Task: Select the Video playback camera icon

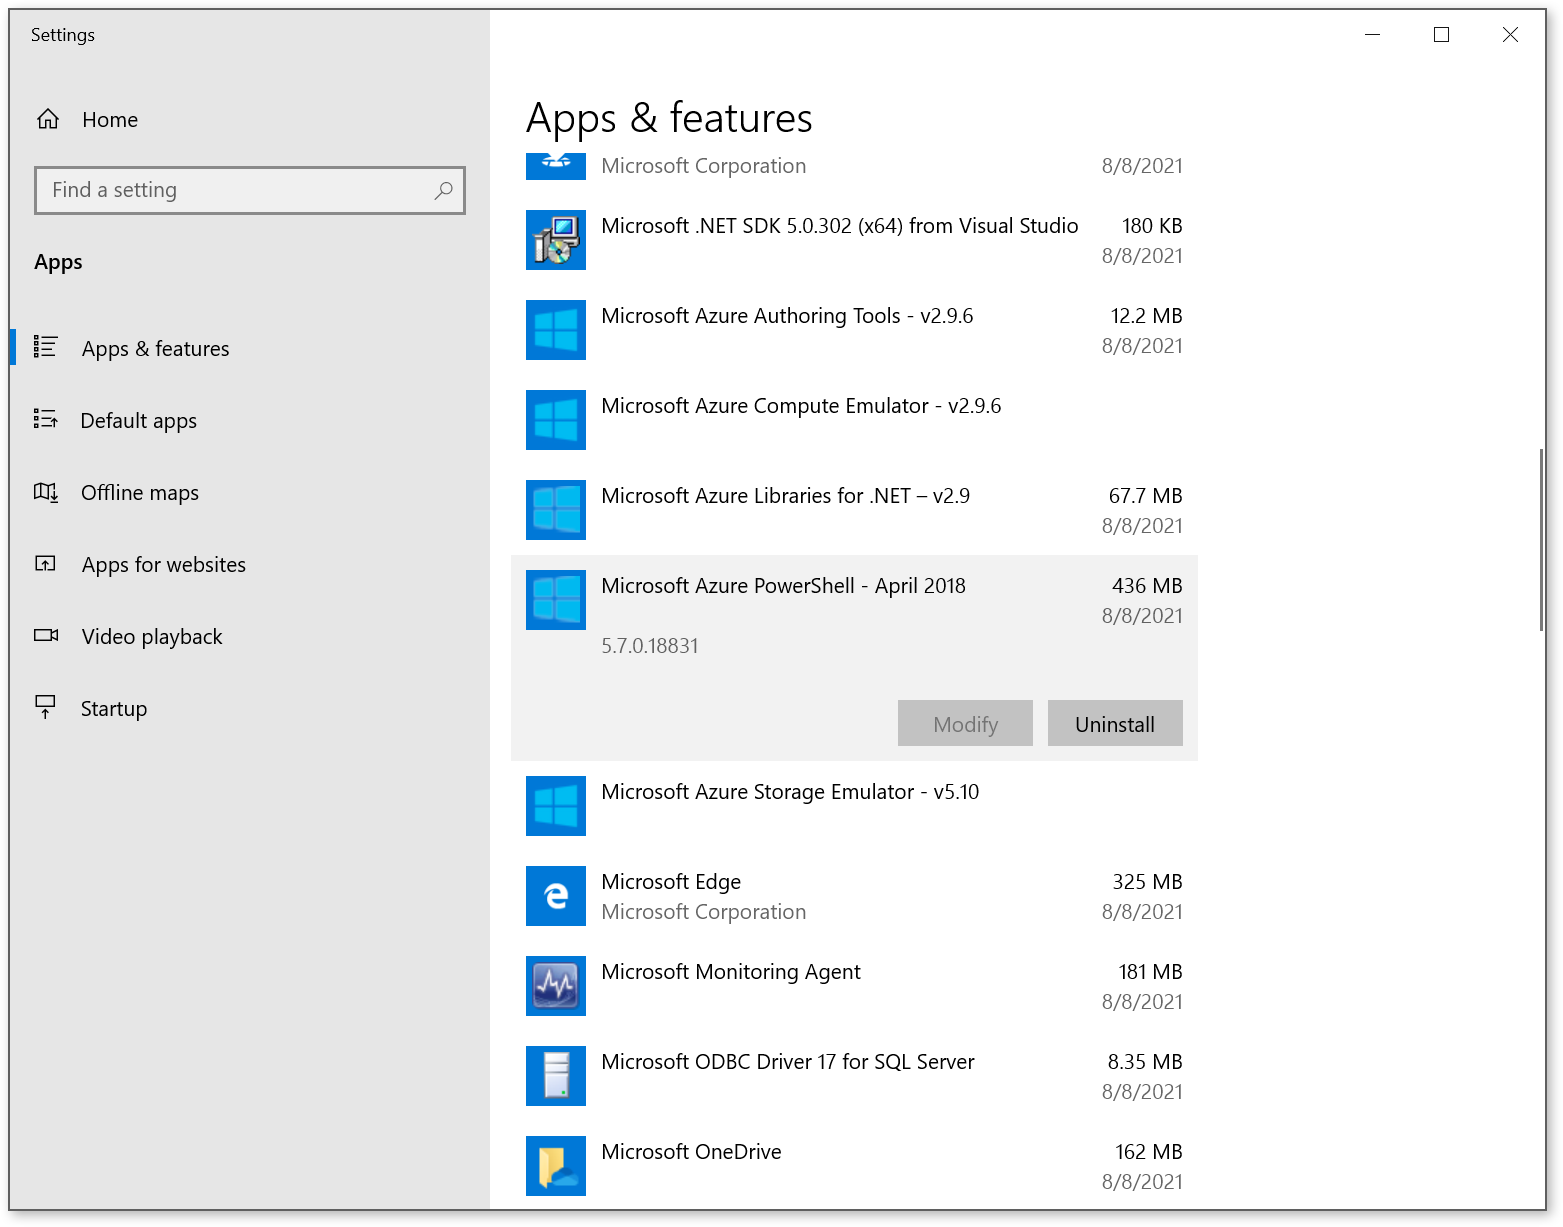Action: point(45,636)
